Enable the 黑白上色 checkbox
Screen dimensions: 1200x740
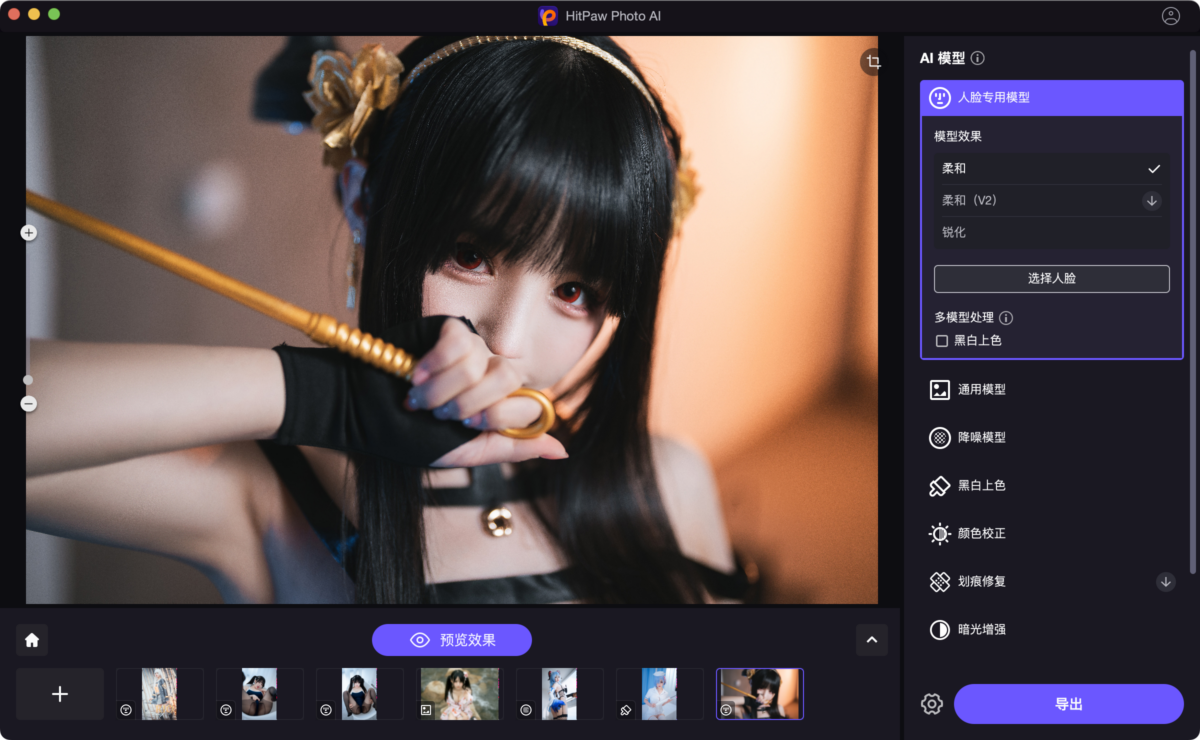pyautogui.click(x=941, y=341)
